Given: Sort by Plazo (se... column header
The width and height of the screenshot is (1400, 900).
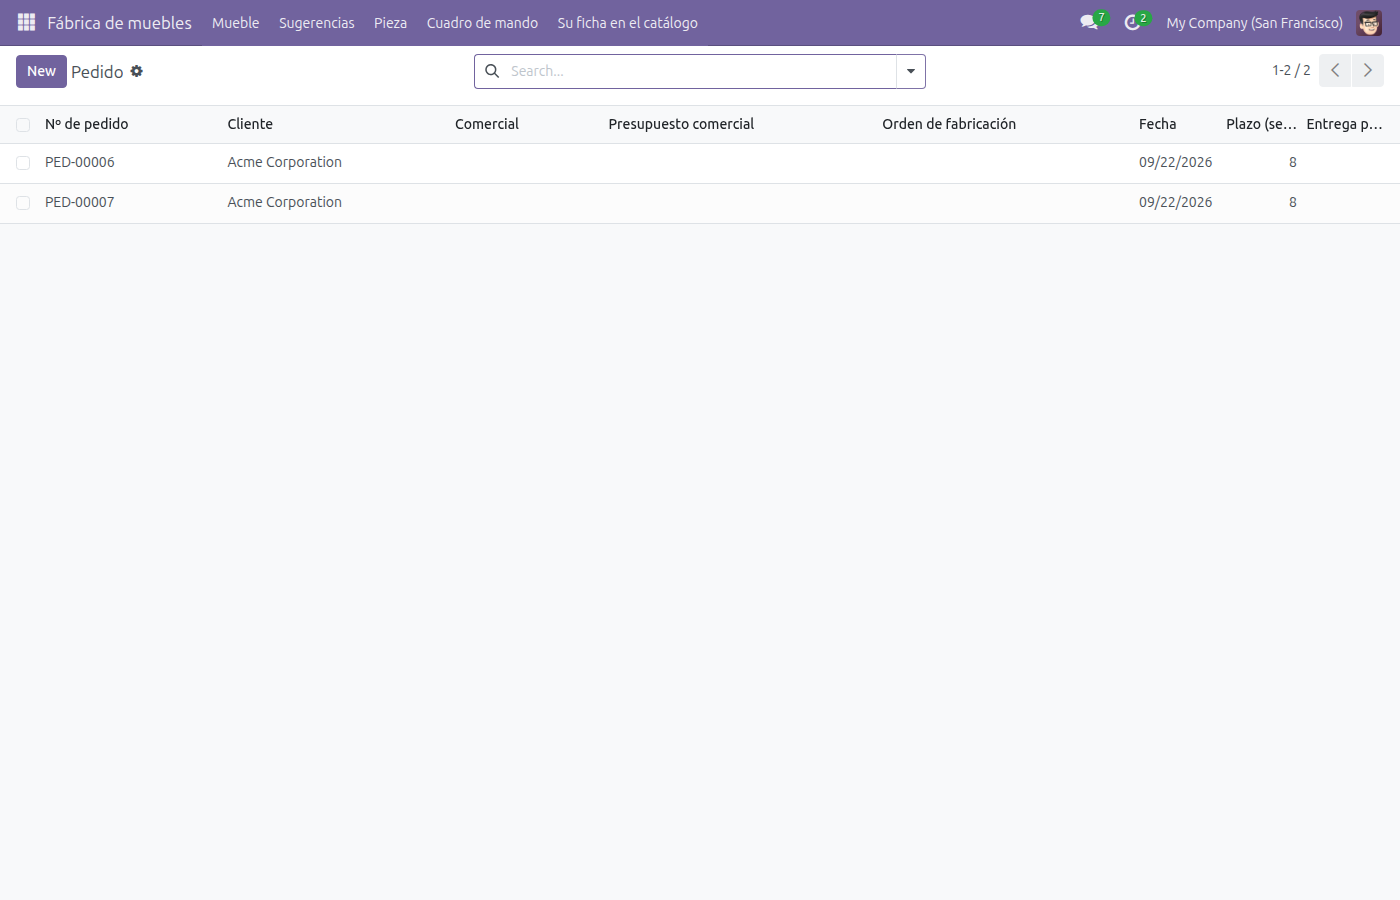Looking at the screenshot, I should (x=1261, y=124).
